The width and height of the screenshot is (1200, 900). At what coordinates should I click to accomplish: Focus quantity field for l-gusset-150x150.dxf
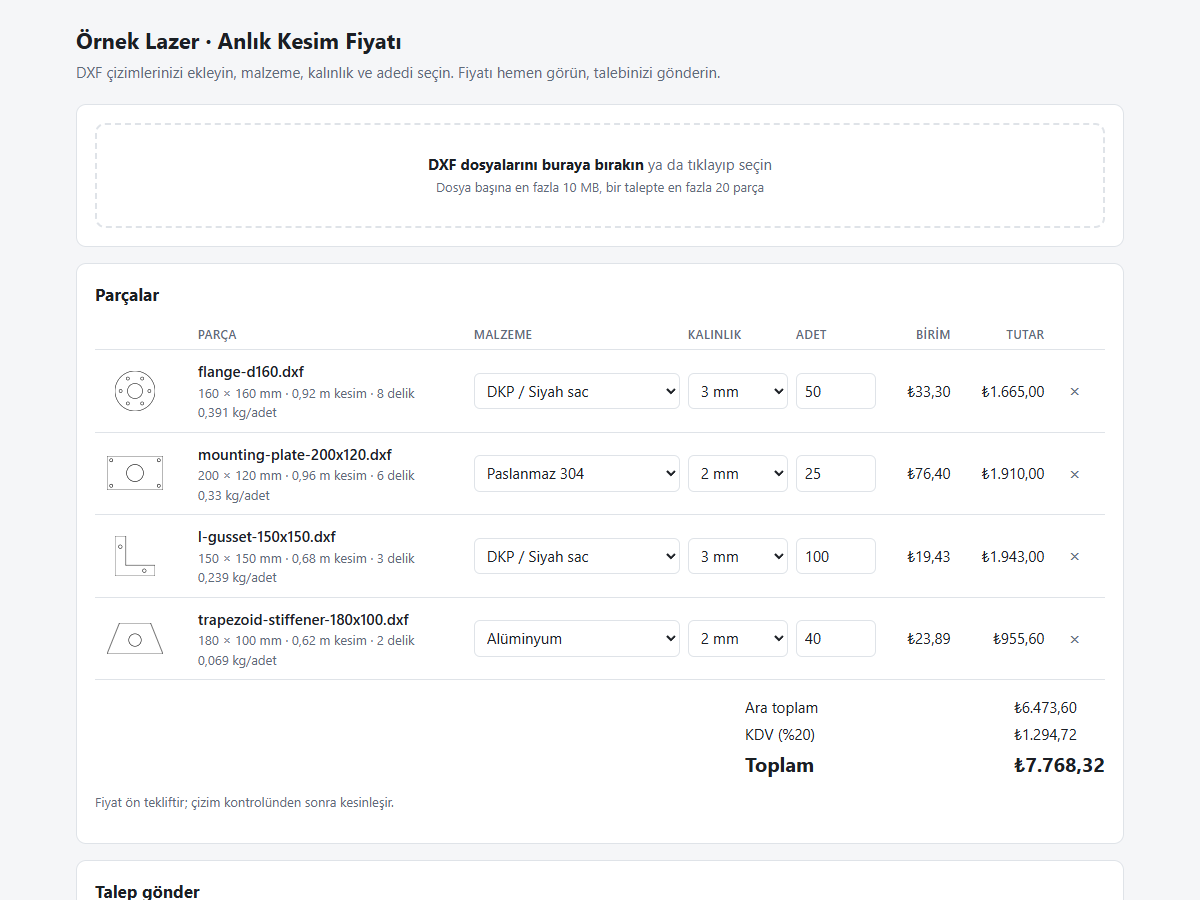(836, 556)
